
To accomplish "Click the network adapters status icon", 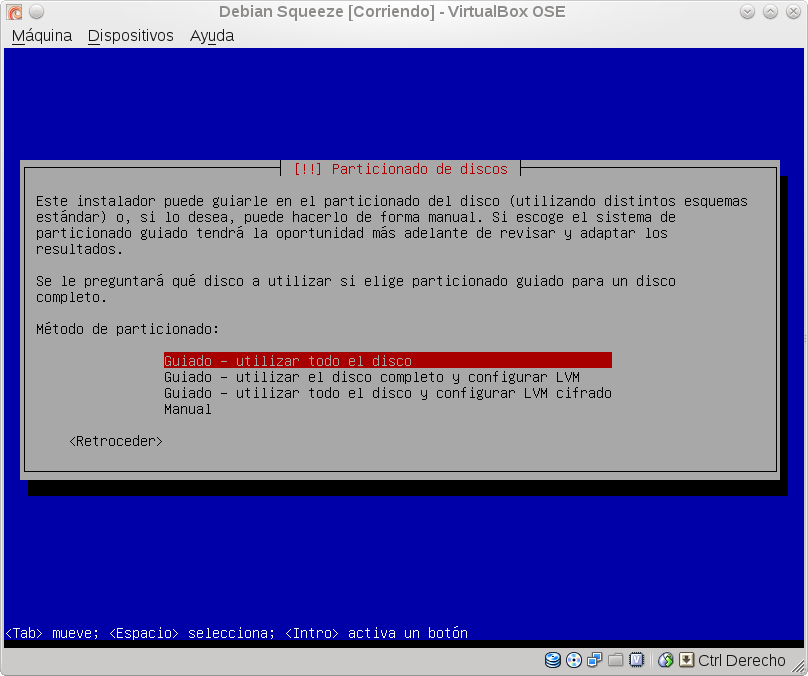I will pos(595,660).
